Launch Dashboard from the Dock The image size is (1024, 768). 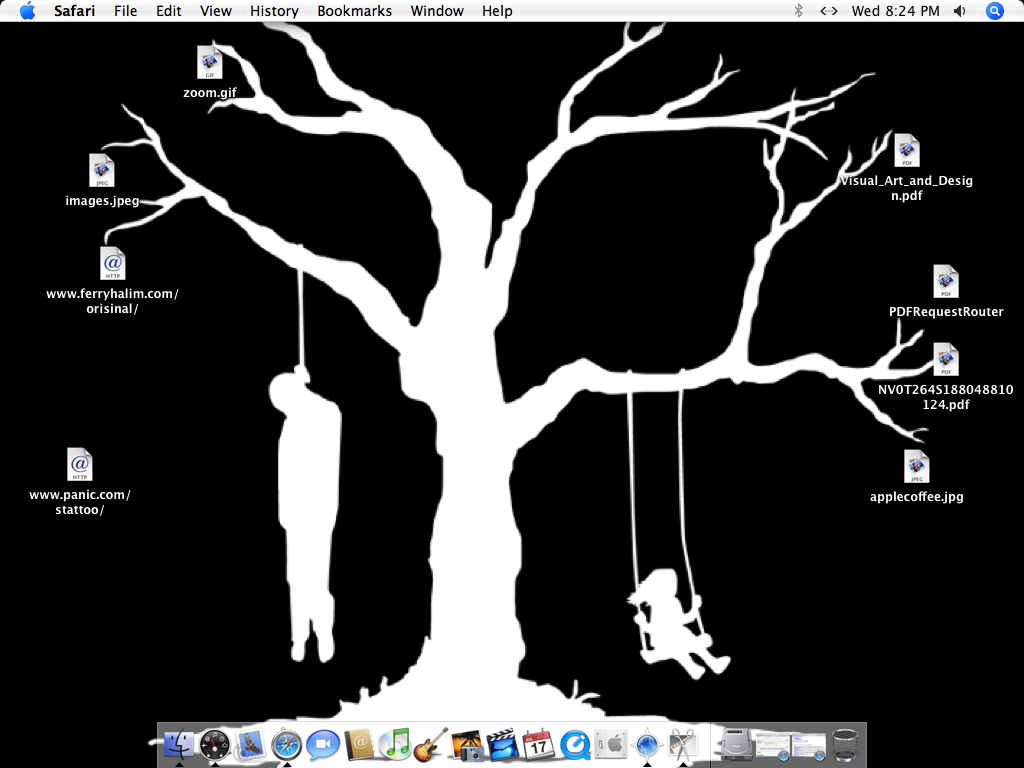pyautogui.click(x=214, y=745)
